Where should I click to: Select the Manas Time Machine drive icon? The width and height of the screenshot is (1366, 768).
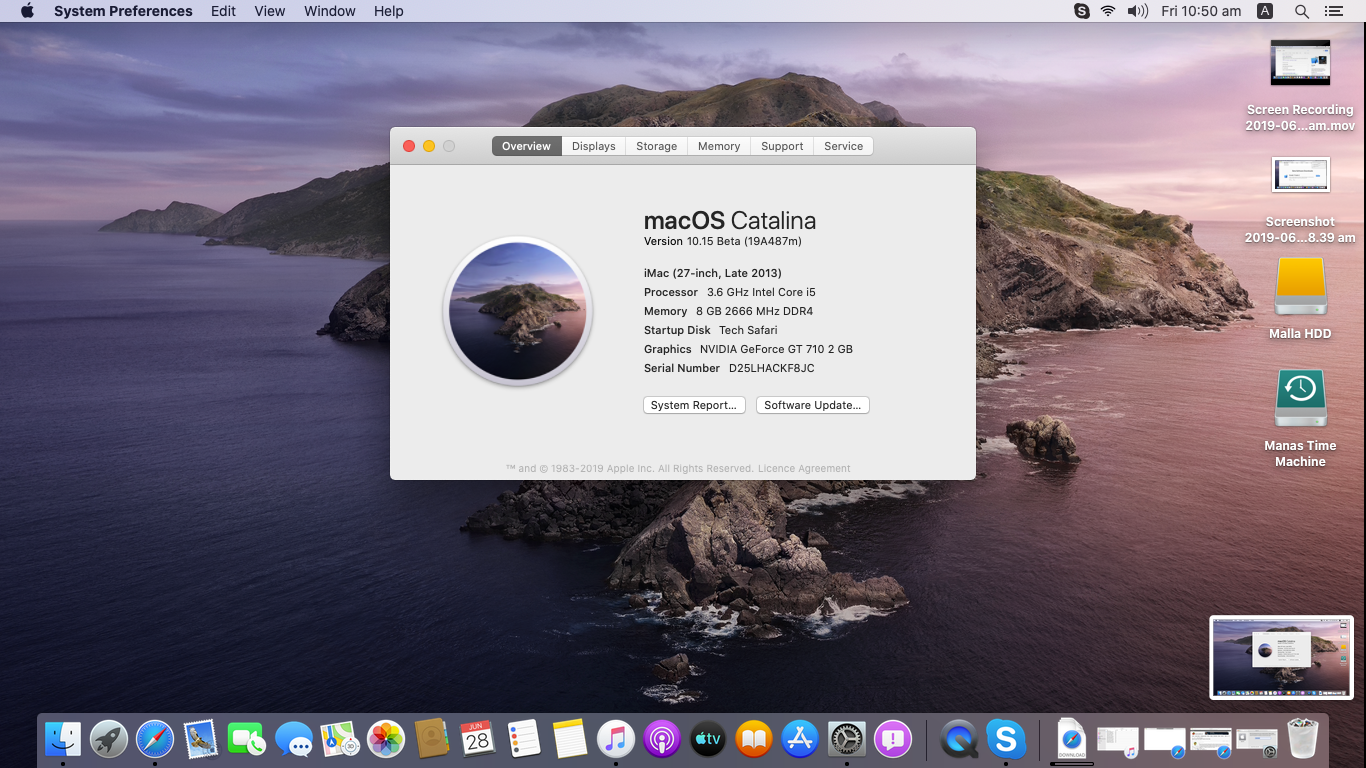tap(1300, 397)
